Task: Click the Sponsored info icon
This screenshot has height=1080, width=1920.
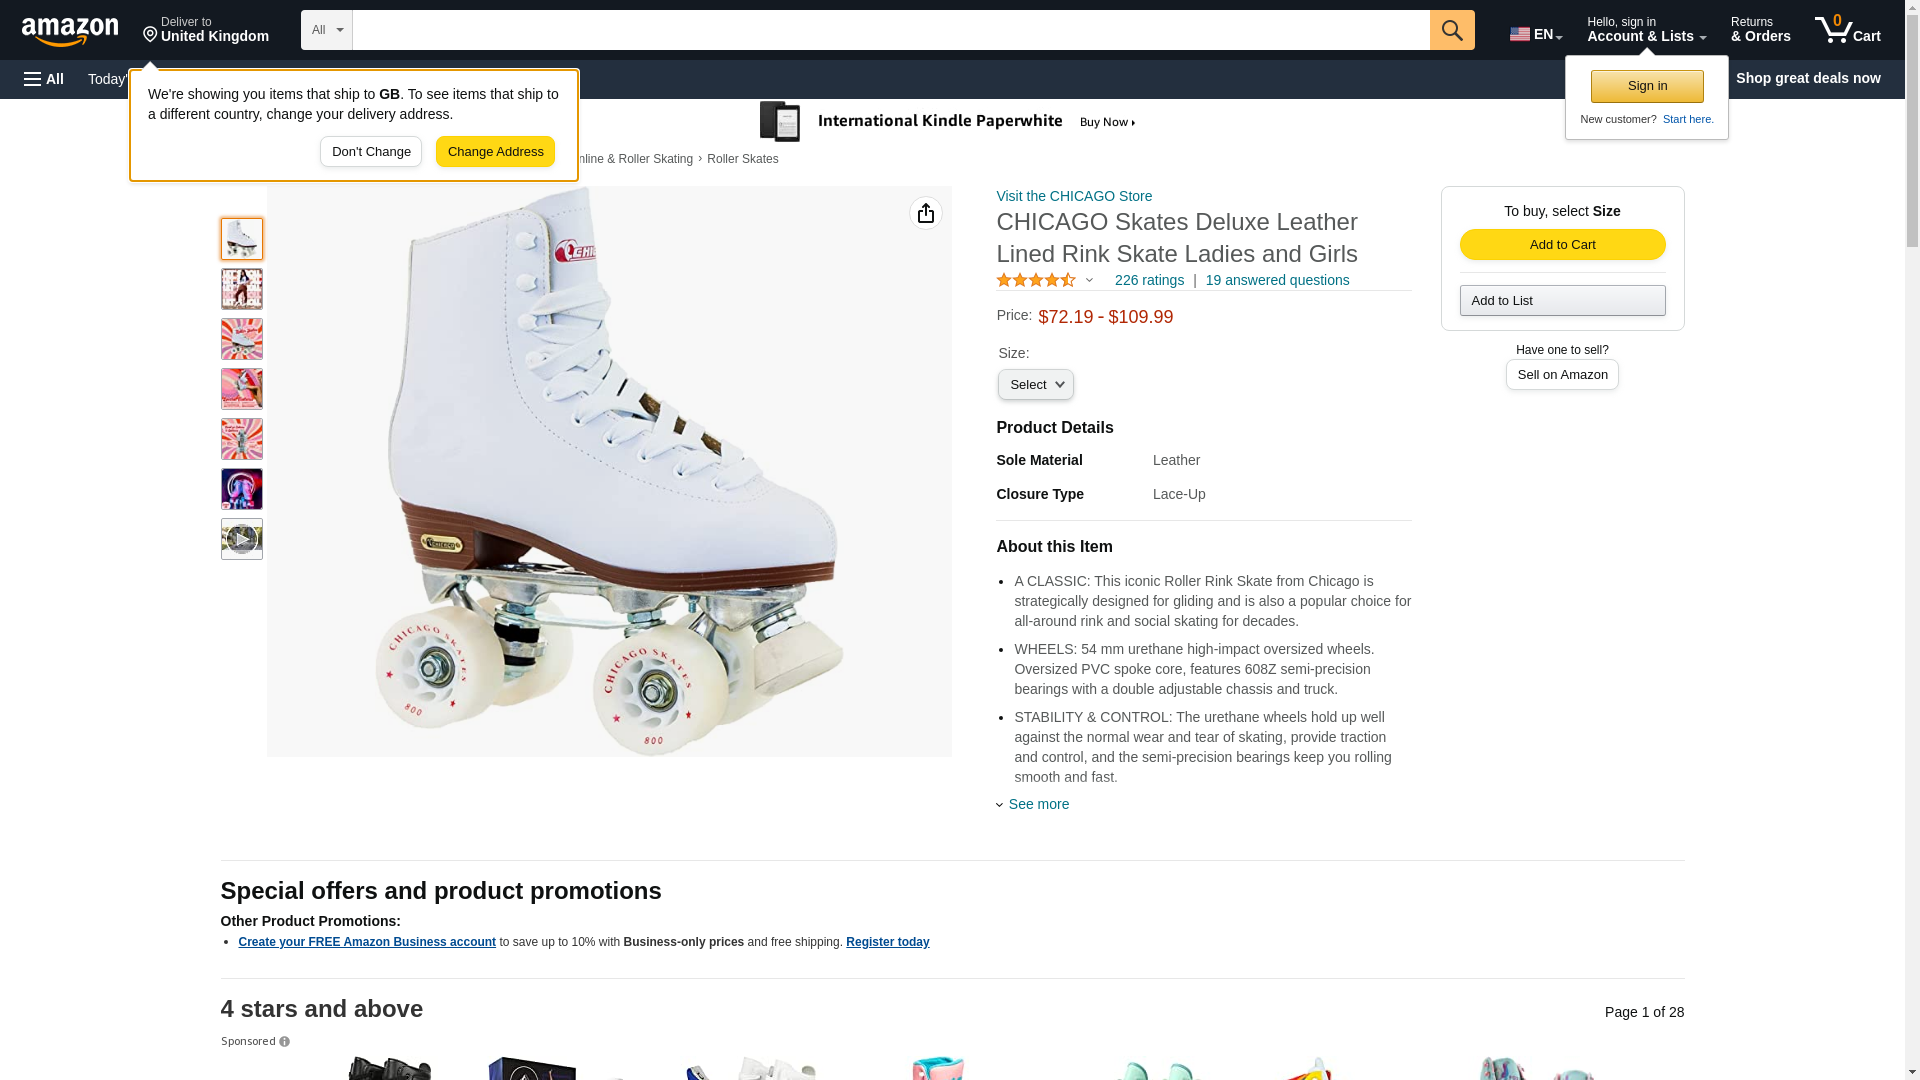Action: [x=284, y=1042]
